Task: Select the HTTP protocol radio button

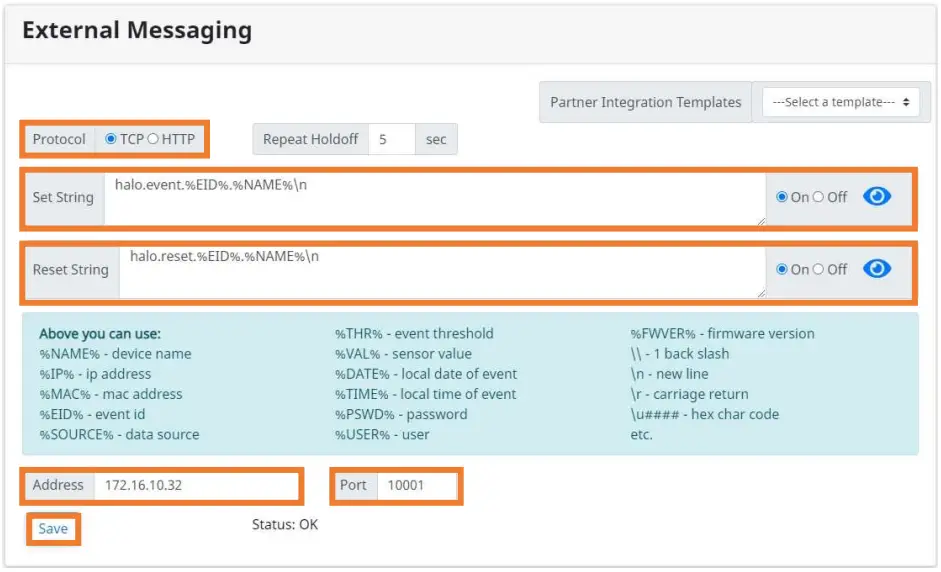Action: (153, 139)
